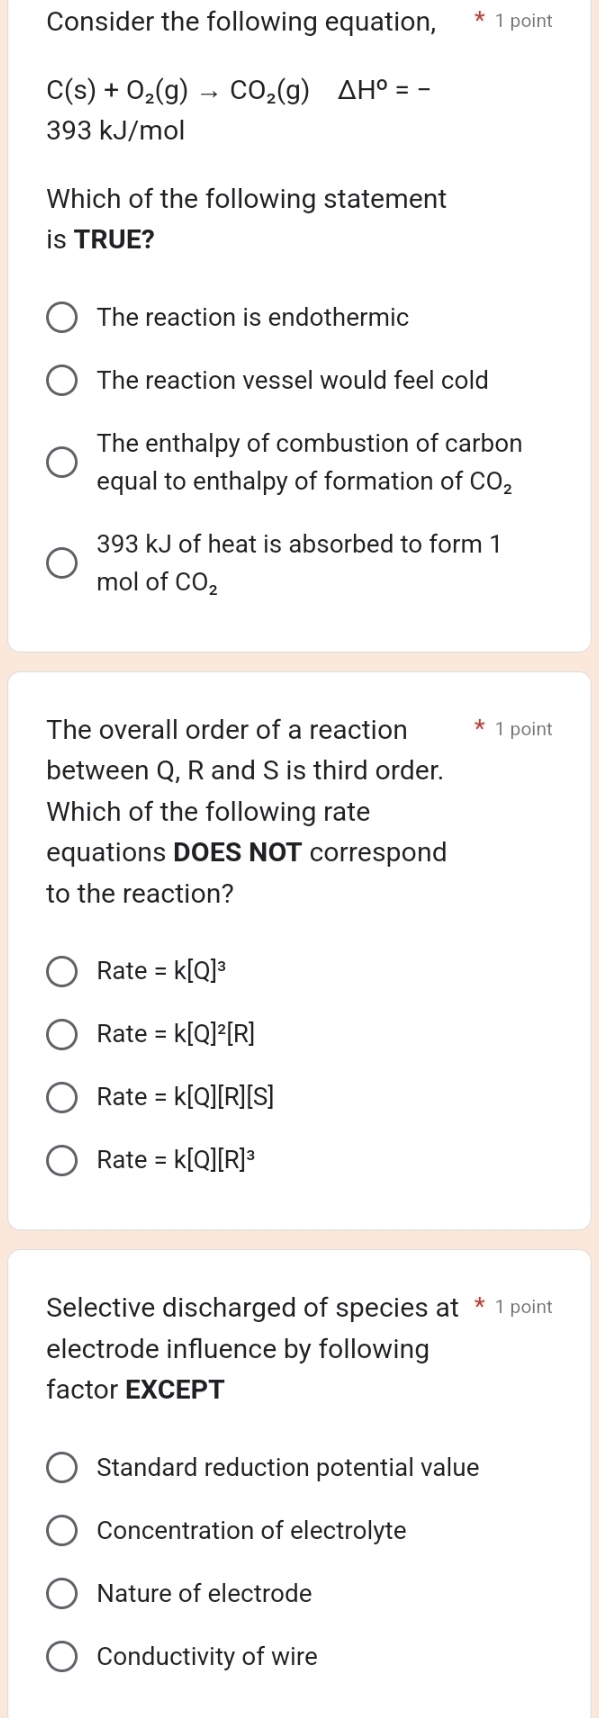599x1718 pixels.
Task: Select "Nature of electrode" option
Action: [61, 1593]
